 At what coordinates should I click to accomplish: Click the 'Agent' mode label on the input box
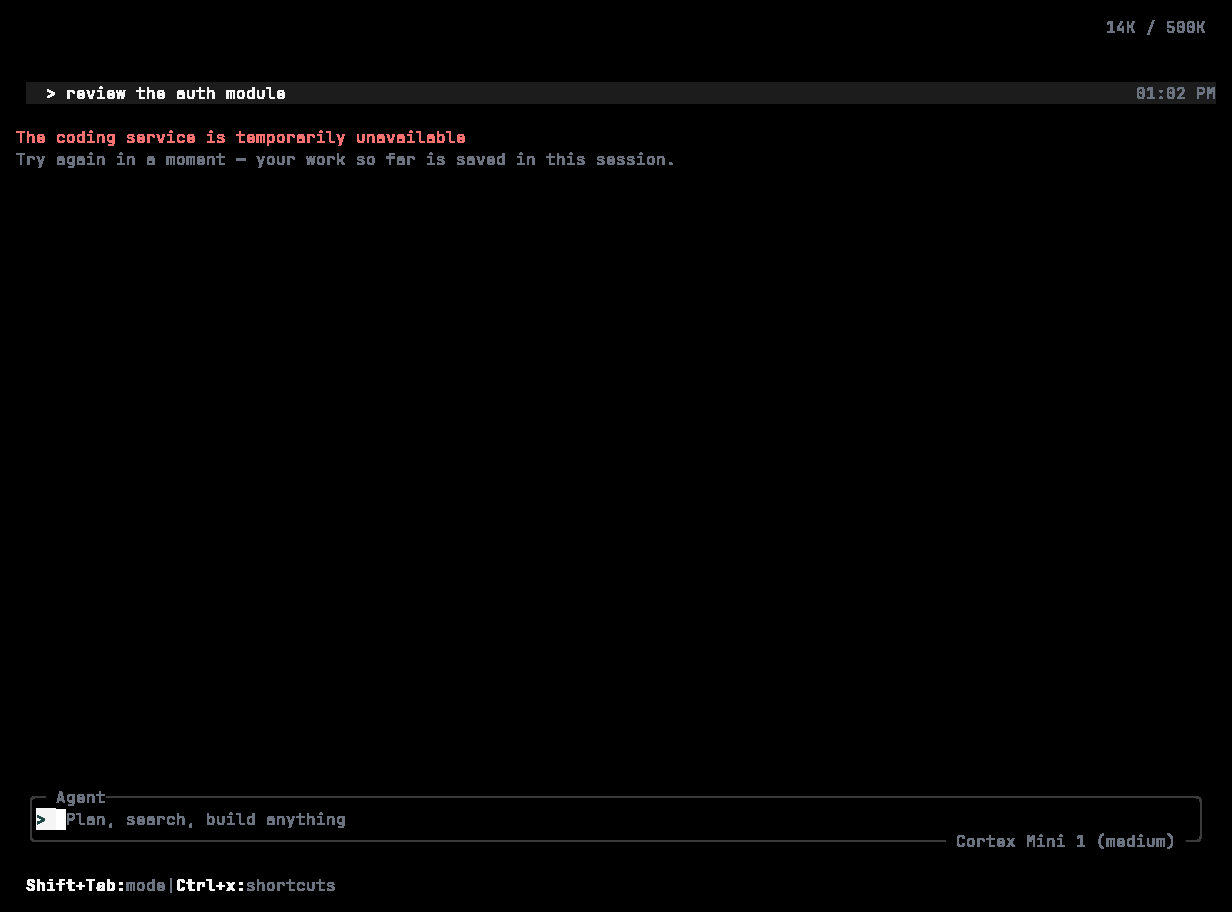tap(81, 797)
